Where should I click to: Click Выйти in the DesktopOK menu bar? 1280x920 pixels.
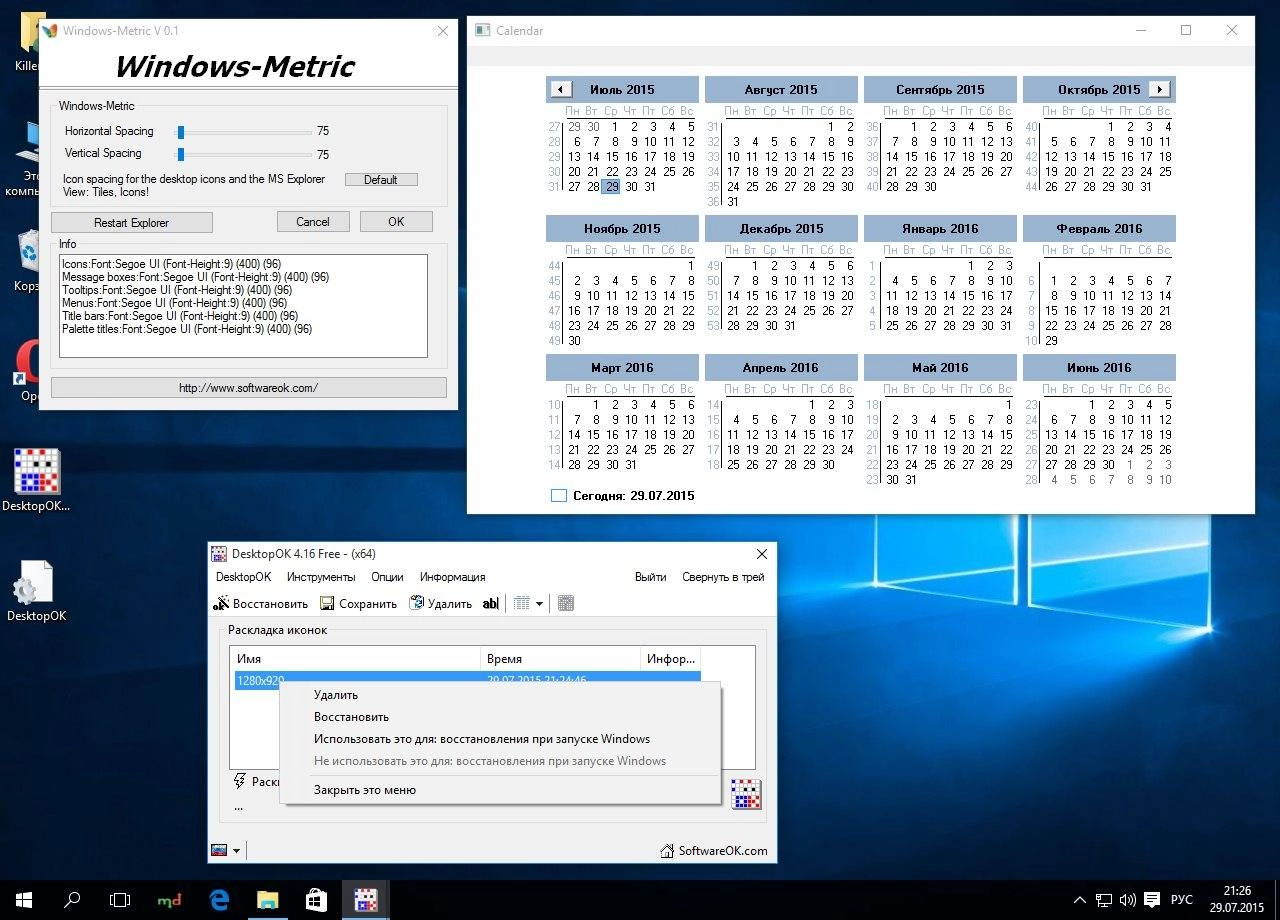click(650, 577)
